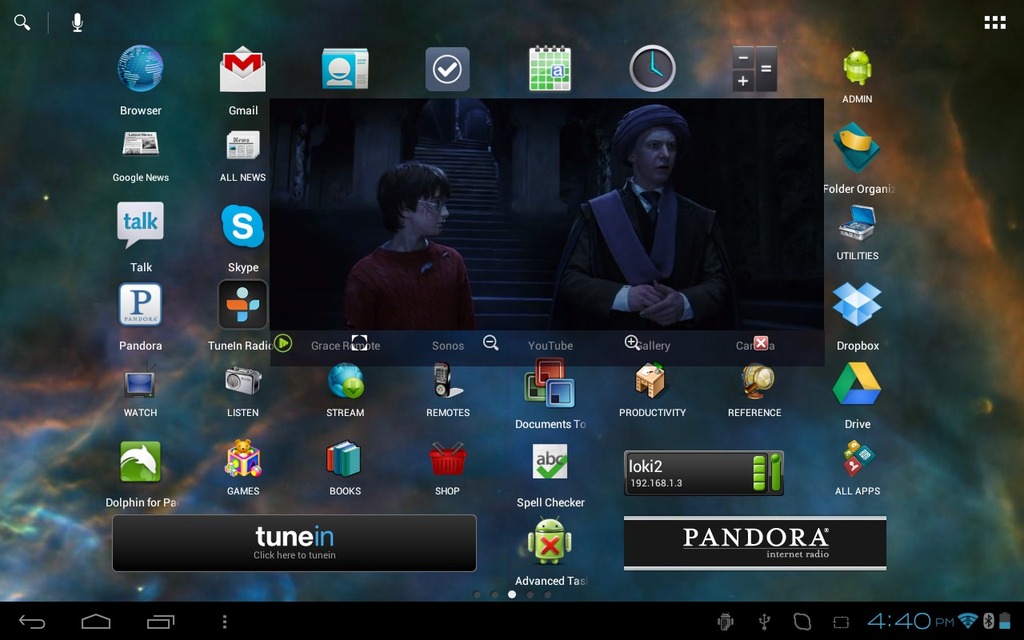Open the GAMES folder
Viewport: 1024px width, 640px height.
243,459
